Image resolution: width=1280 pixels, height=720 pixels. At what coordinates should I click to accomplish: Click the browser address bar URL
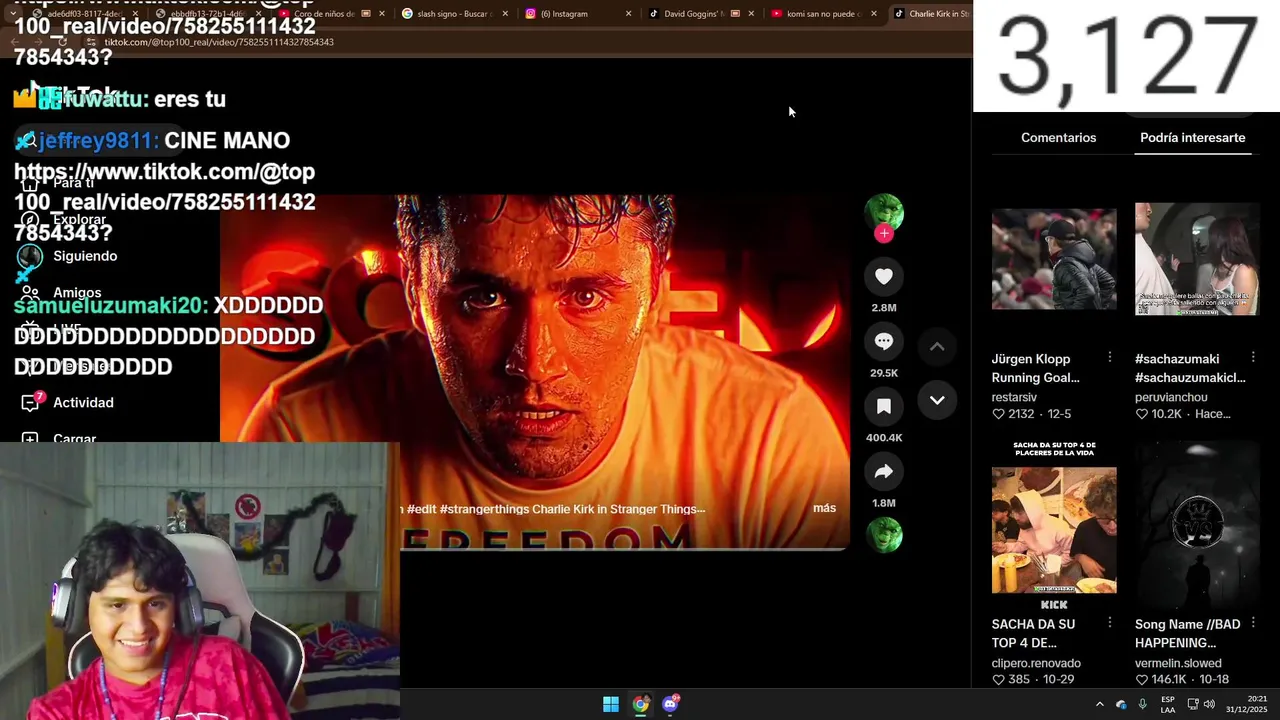(x=219, y=42)
